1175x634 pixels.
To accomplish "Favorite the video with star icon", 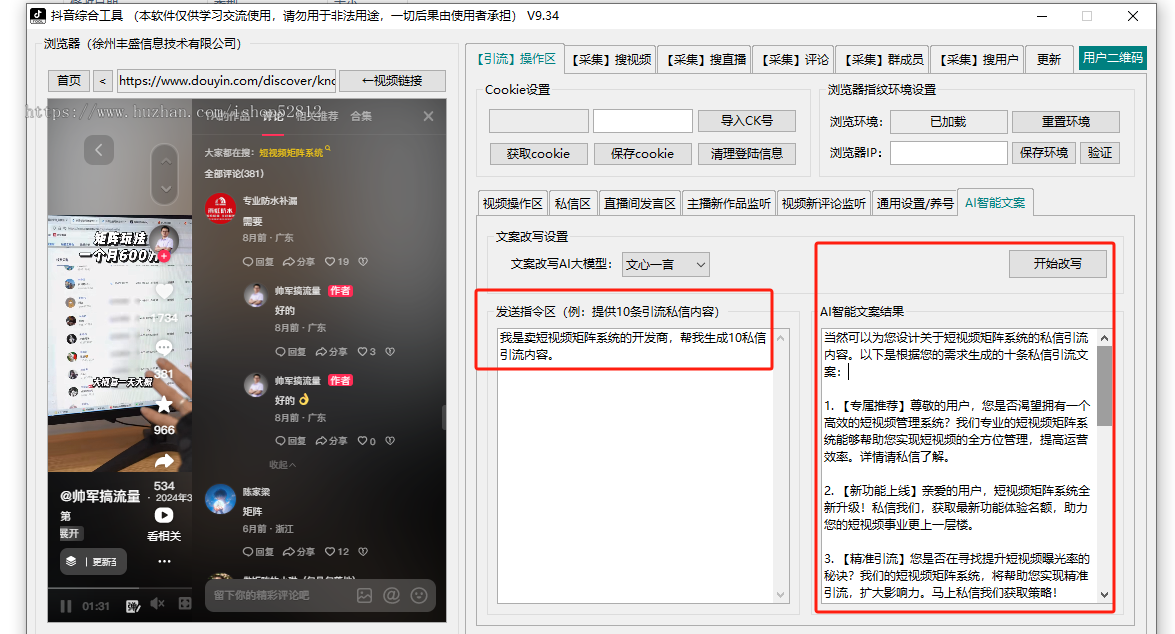I will [x=164, y=405].
